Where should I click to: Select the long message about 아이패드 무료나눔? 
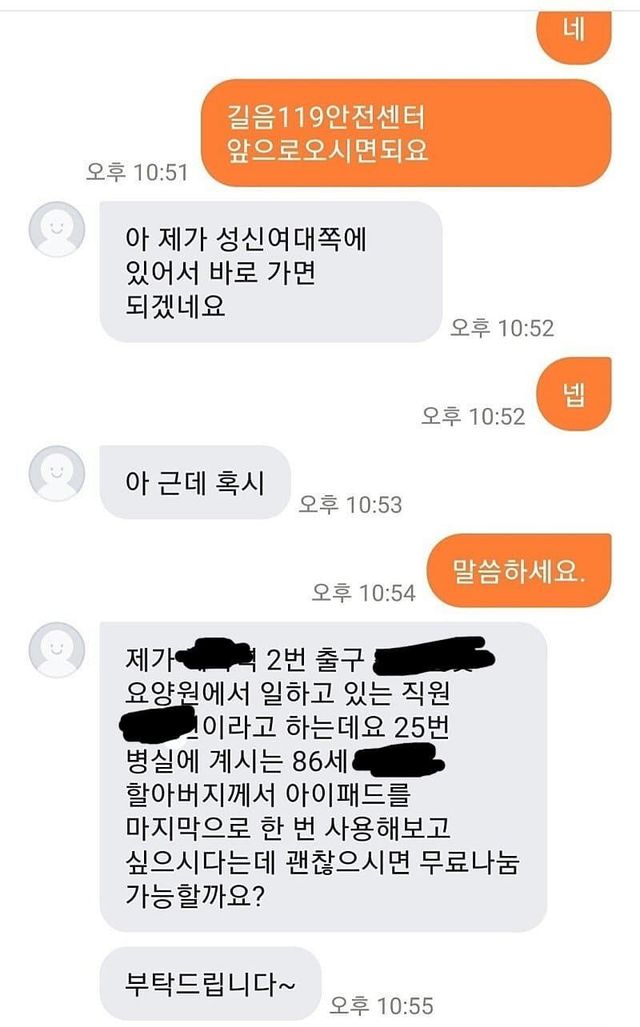[x=323, y=777]
